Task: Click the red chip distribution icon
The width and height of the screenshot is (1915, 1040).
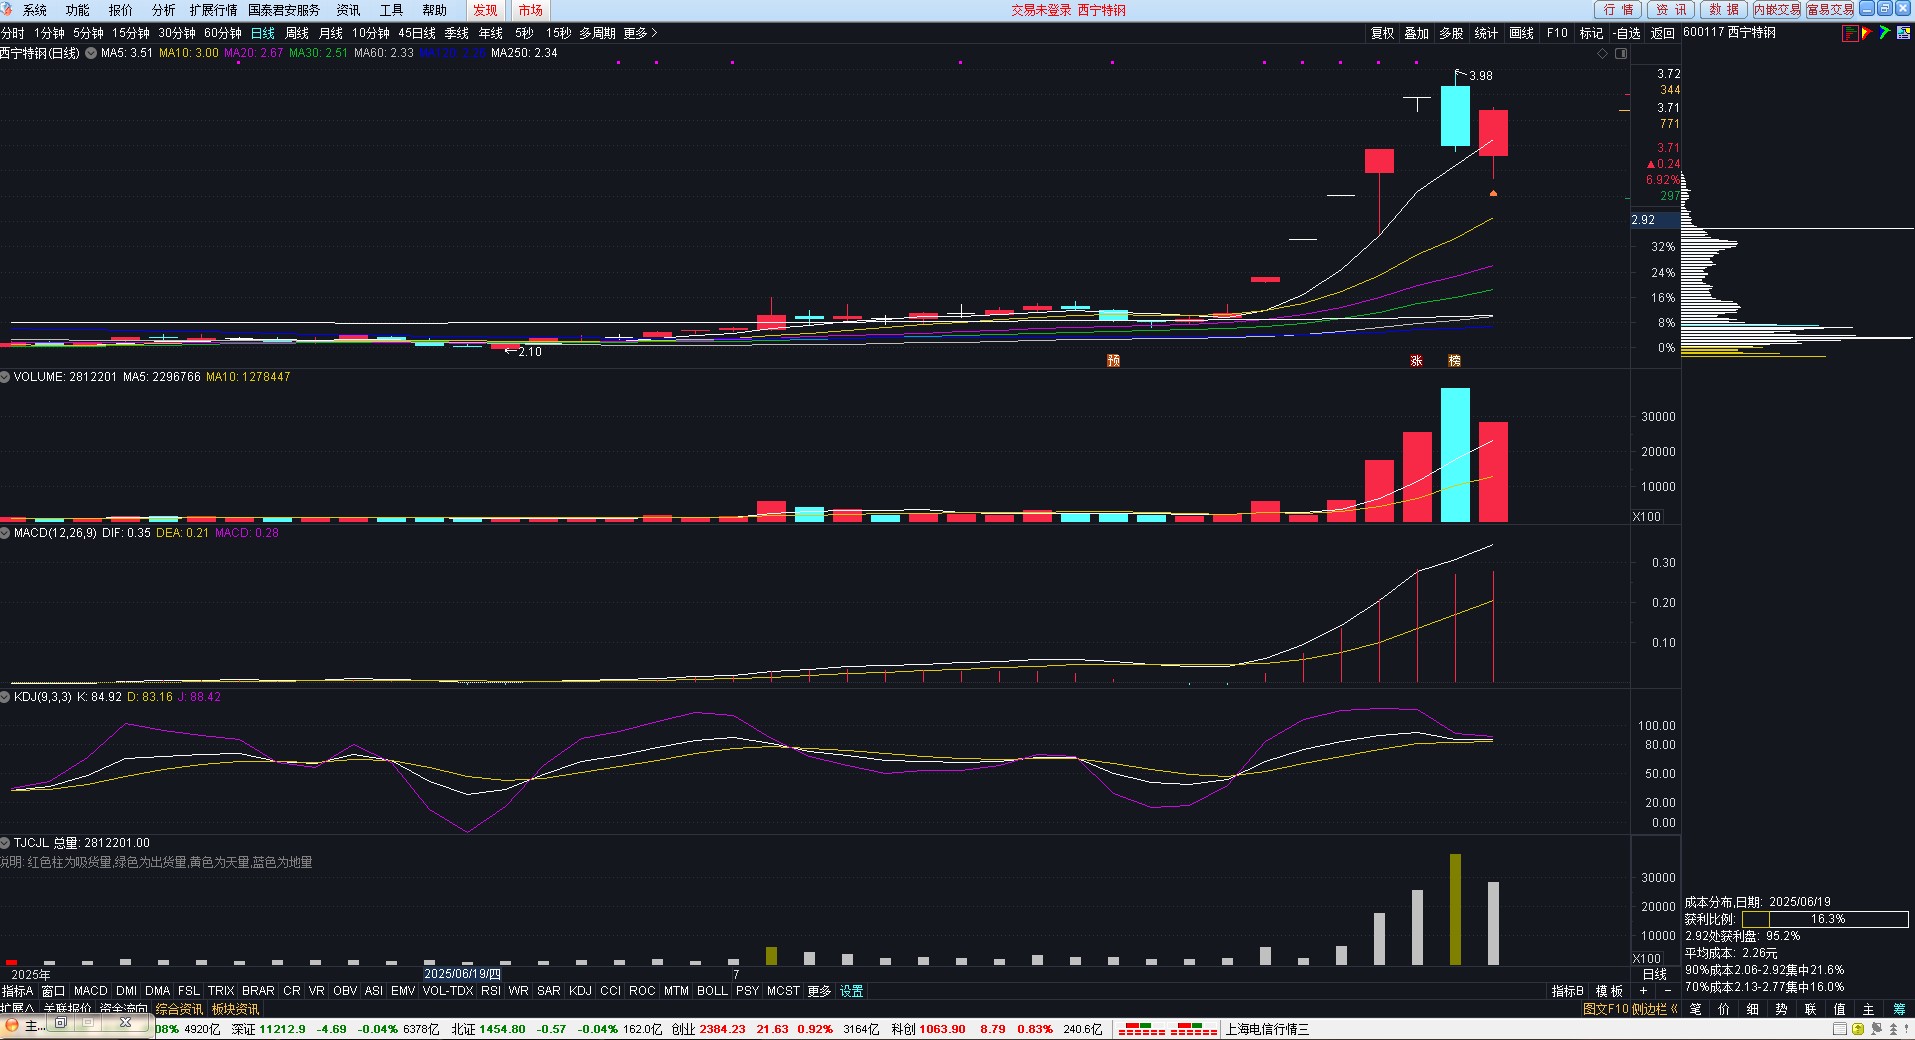Action: [1850, 33]
